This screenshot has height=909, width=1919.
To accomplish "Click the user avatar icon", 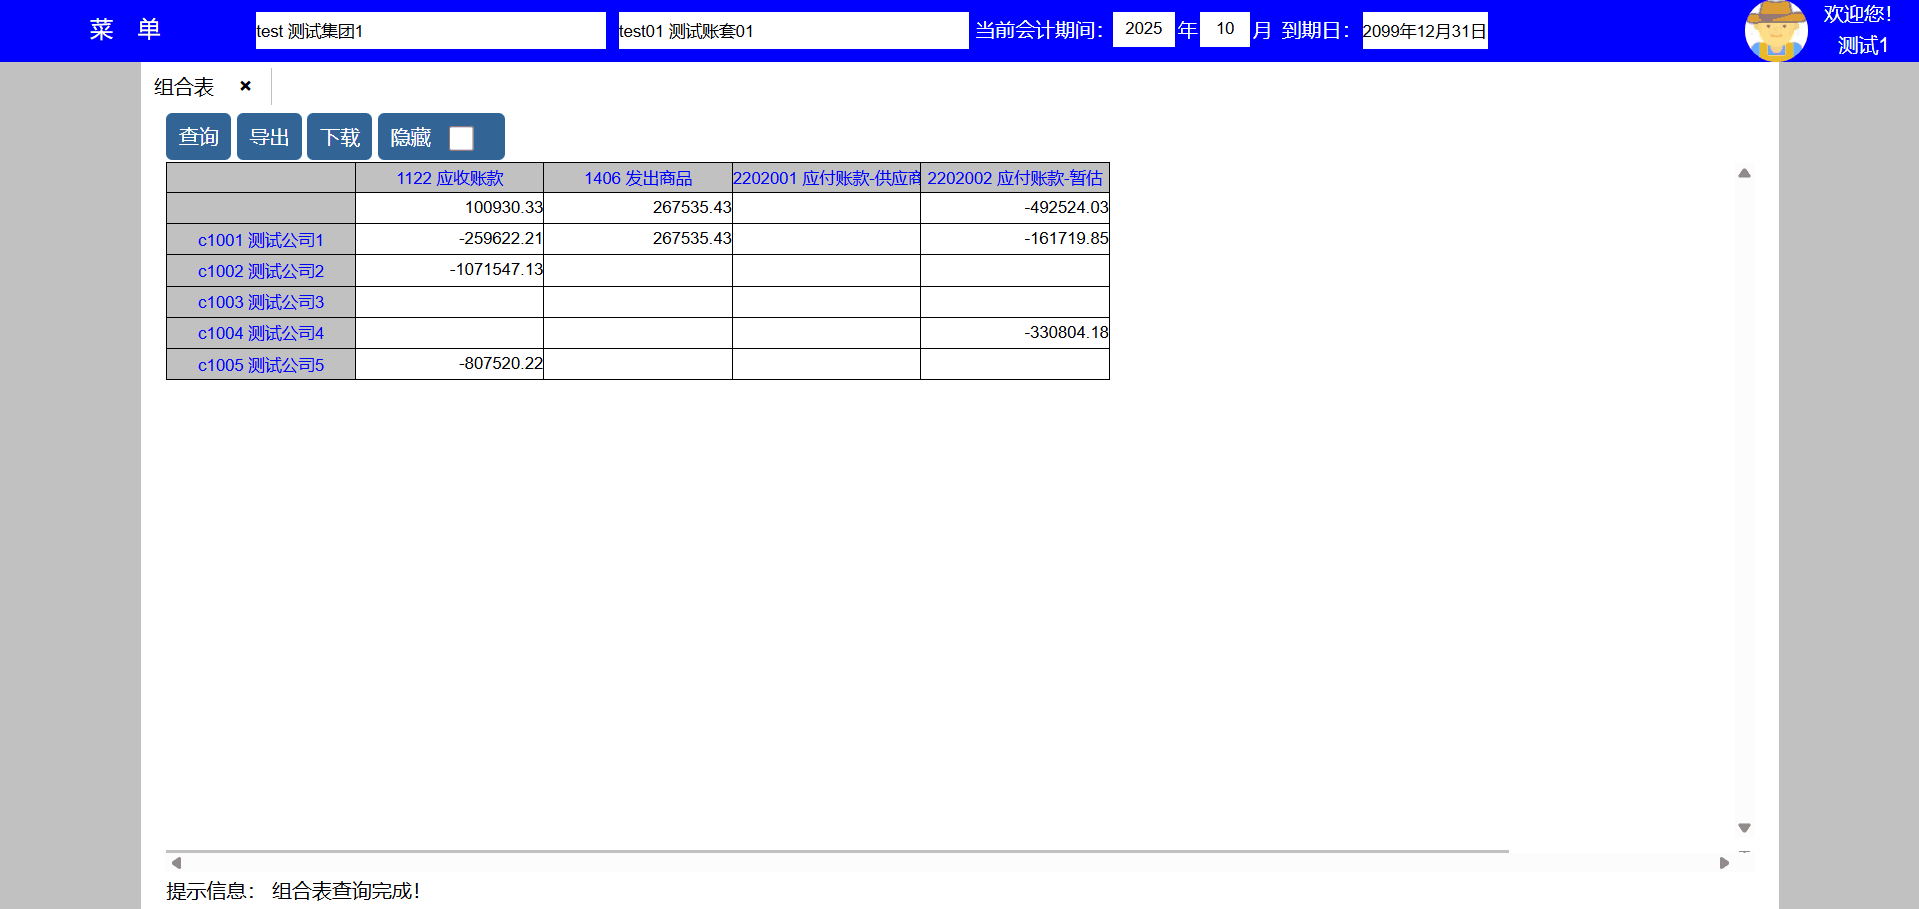I will 1775,31.
